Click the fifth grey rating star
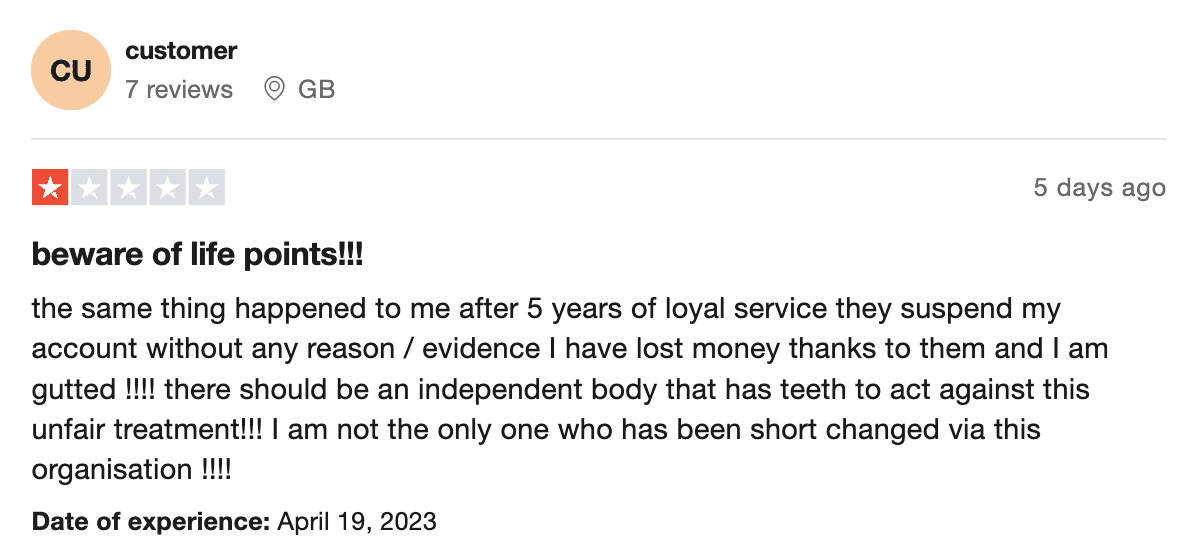 pyautogui.click(x=206, y=188)
